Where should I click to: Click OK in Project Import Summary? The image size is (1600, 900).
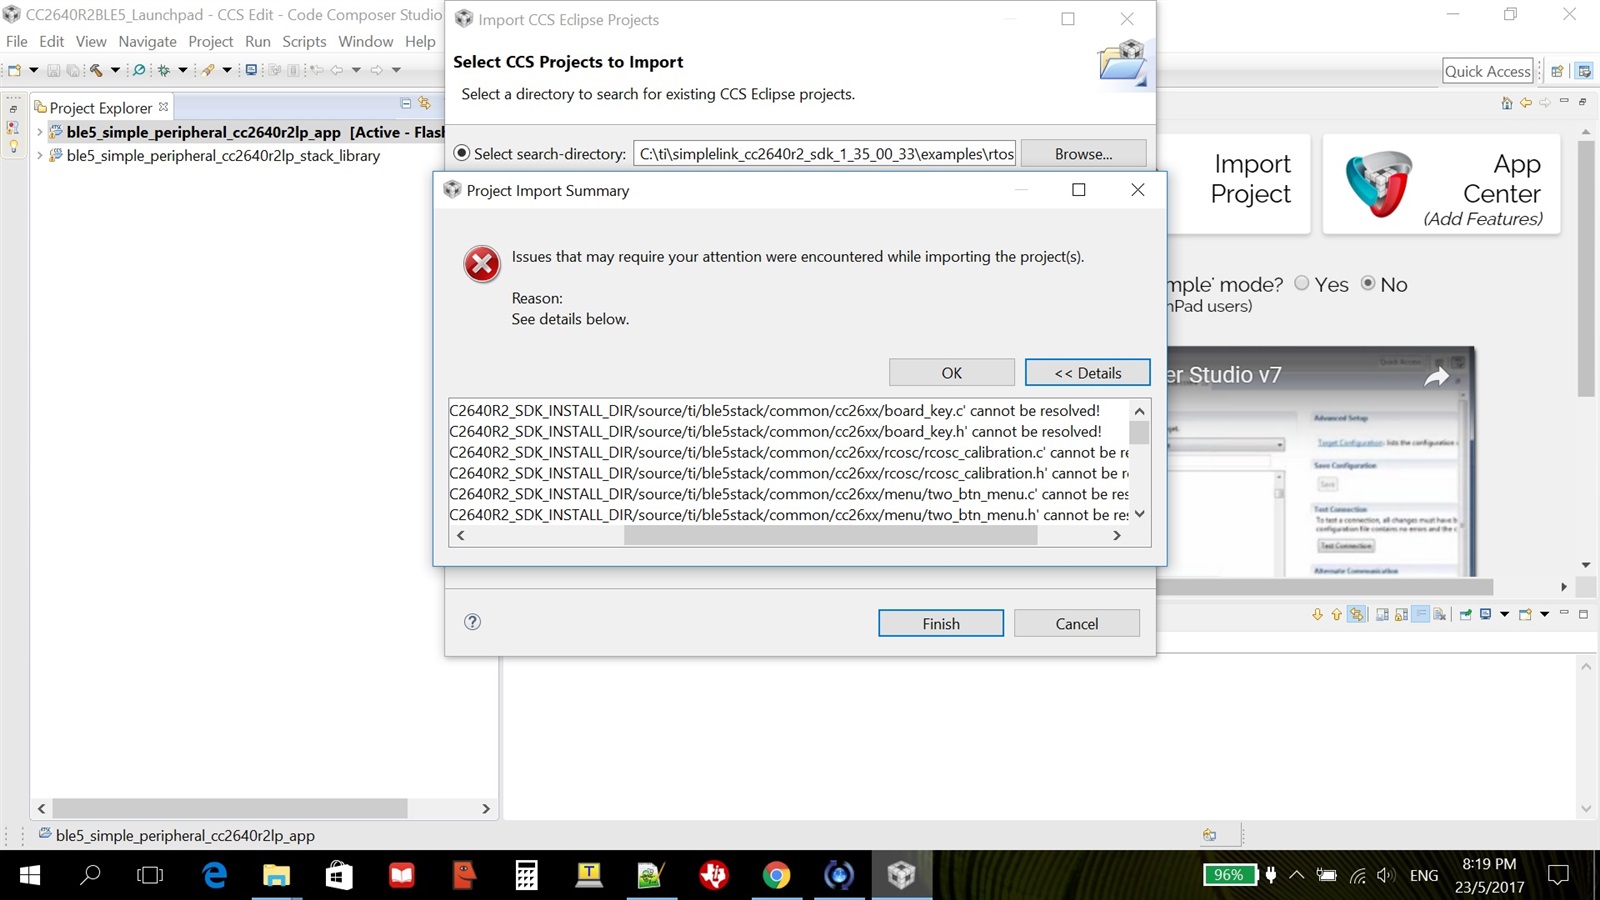[x=951, y=372]
